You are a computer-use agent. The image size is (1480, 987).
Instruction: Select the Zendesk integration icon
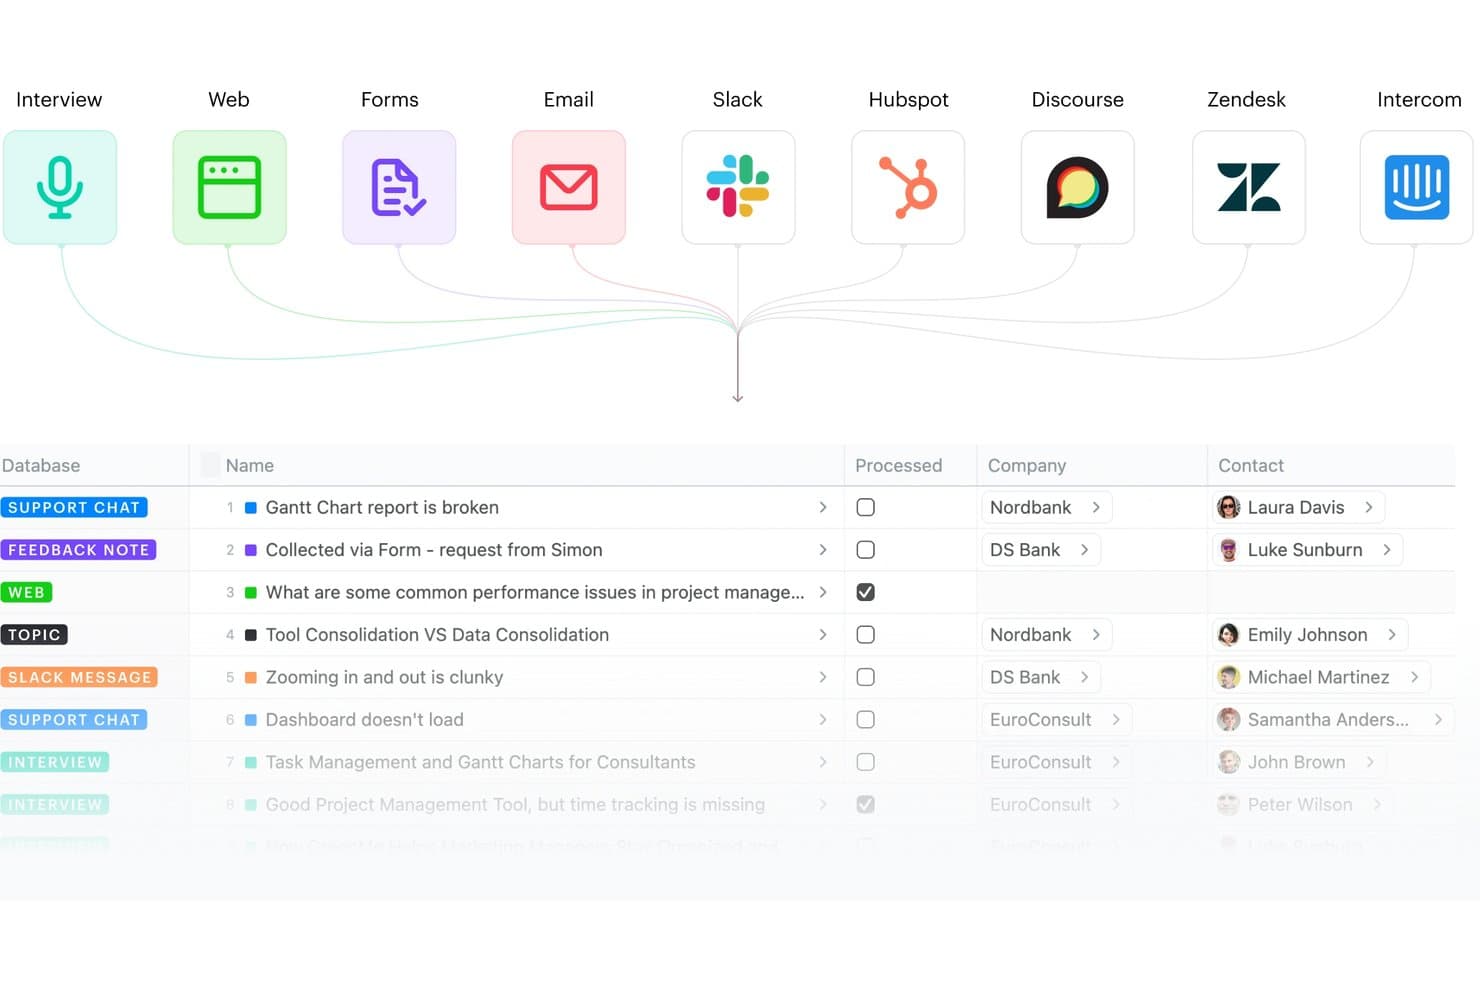(x=1249, y=187)
